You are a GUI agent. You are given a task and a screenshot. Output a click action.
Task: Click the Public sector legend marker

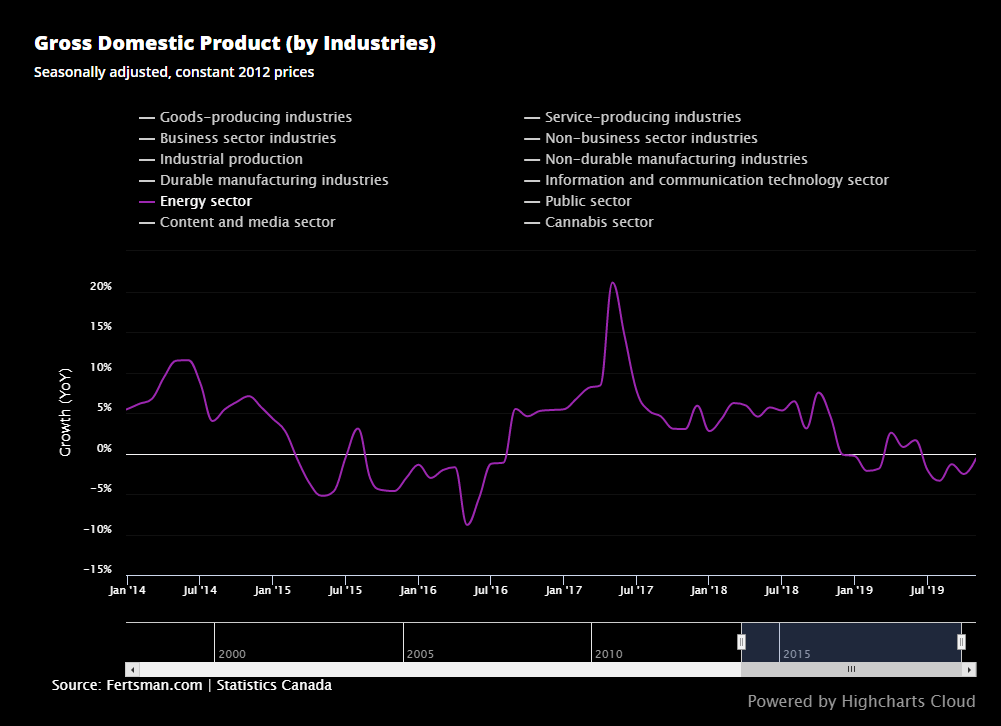tap(530, 201)
